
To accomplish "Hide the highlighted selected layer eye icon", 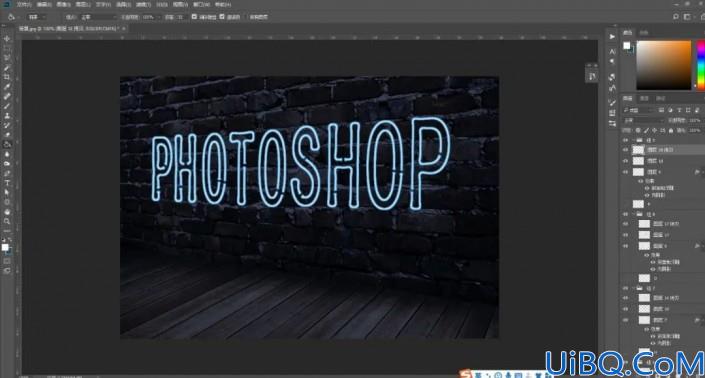I will point(625,150).
